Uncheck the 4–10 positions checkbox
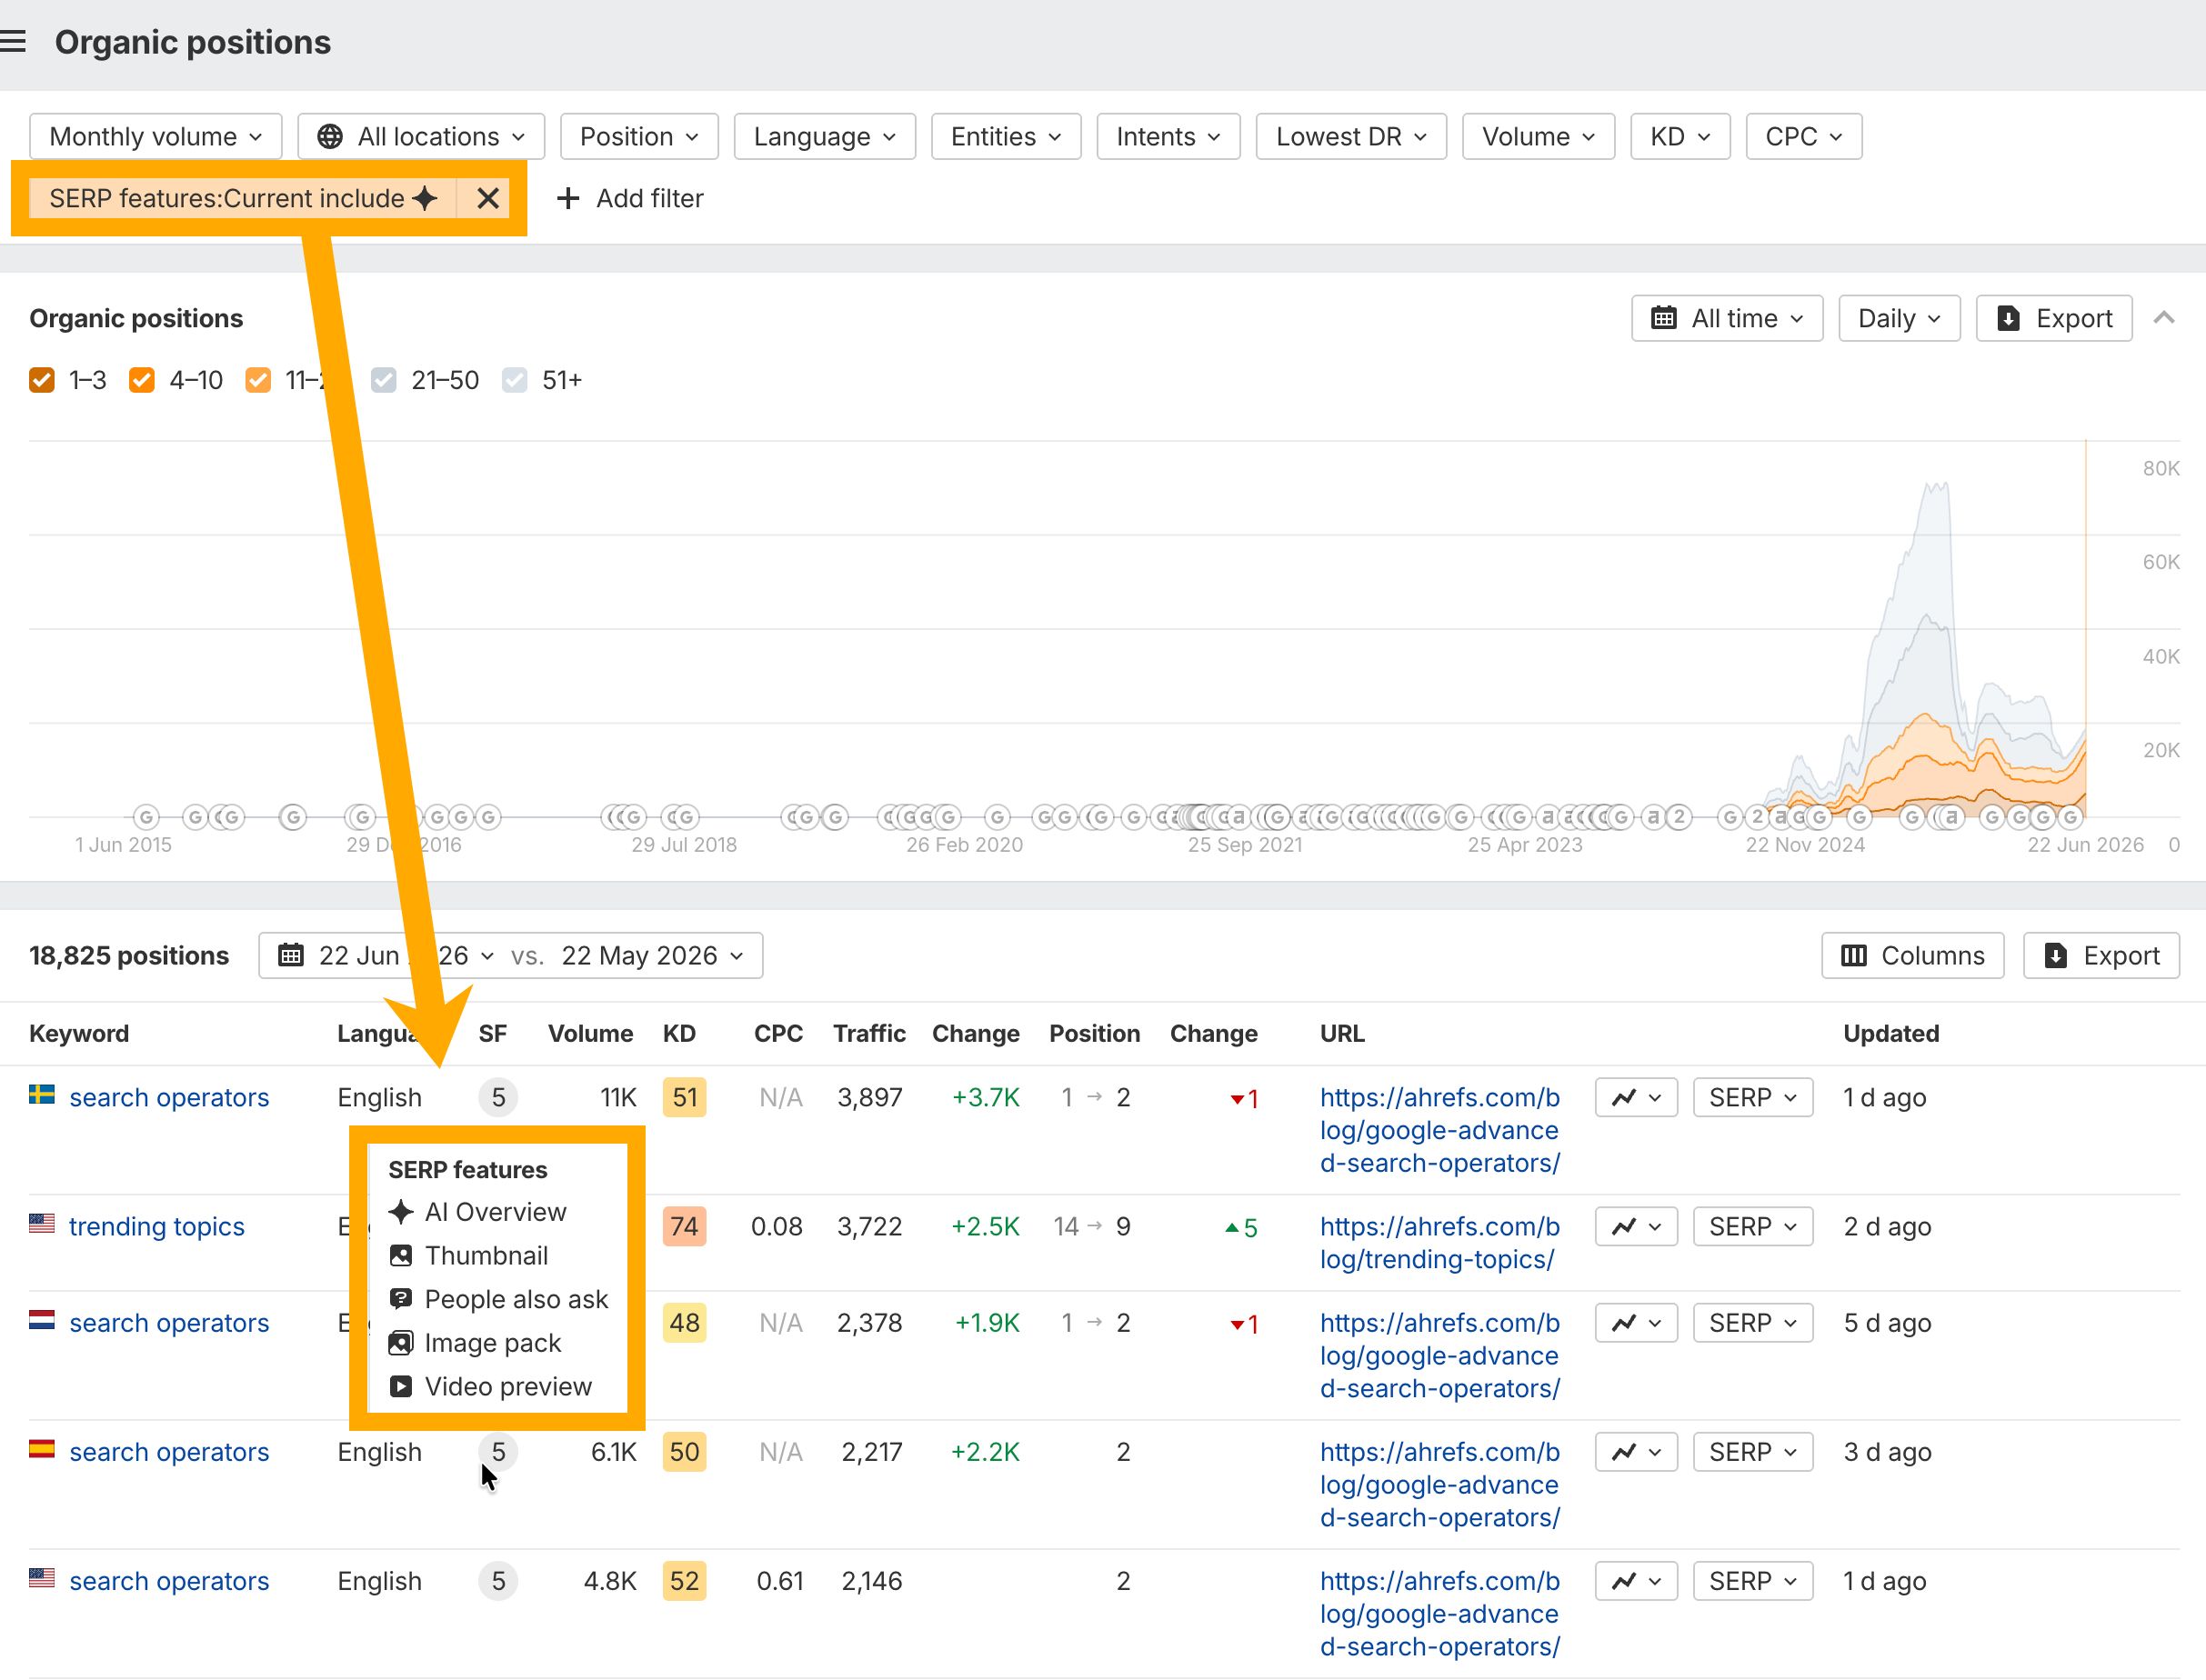 (x=142, y=380)
